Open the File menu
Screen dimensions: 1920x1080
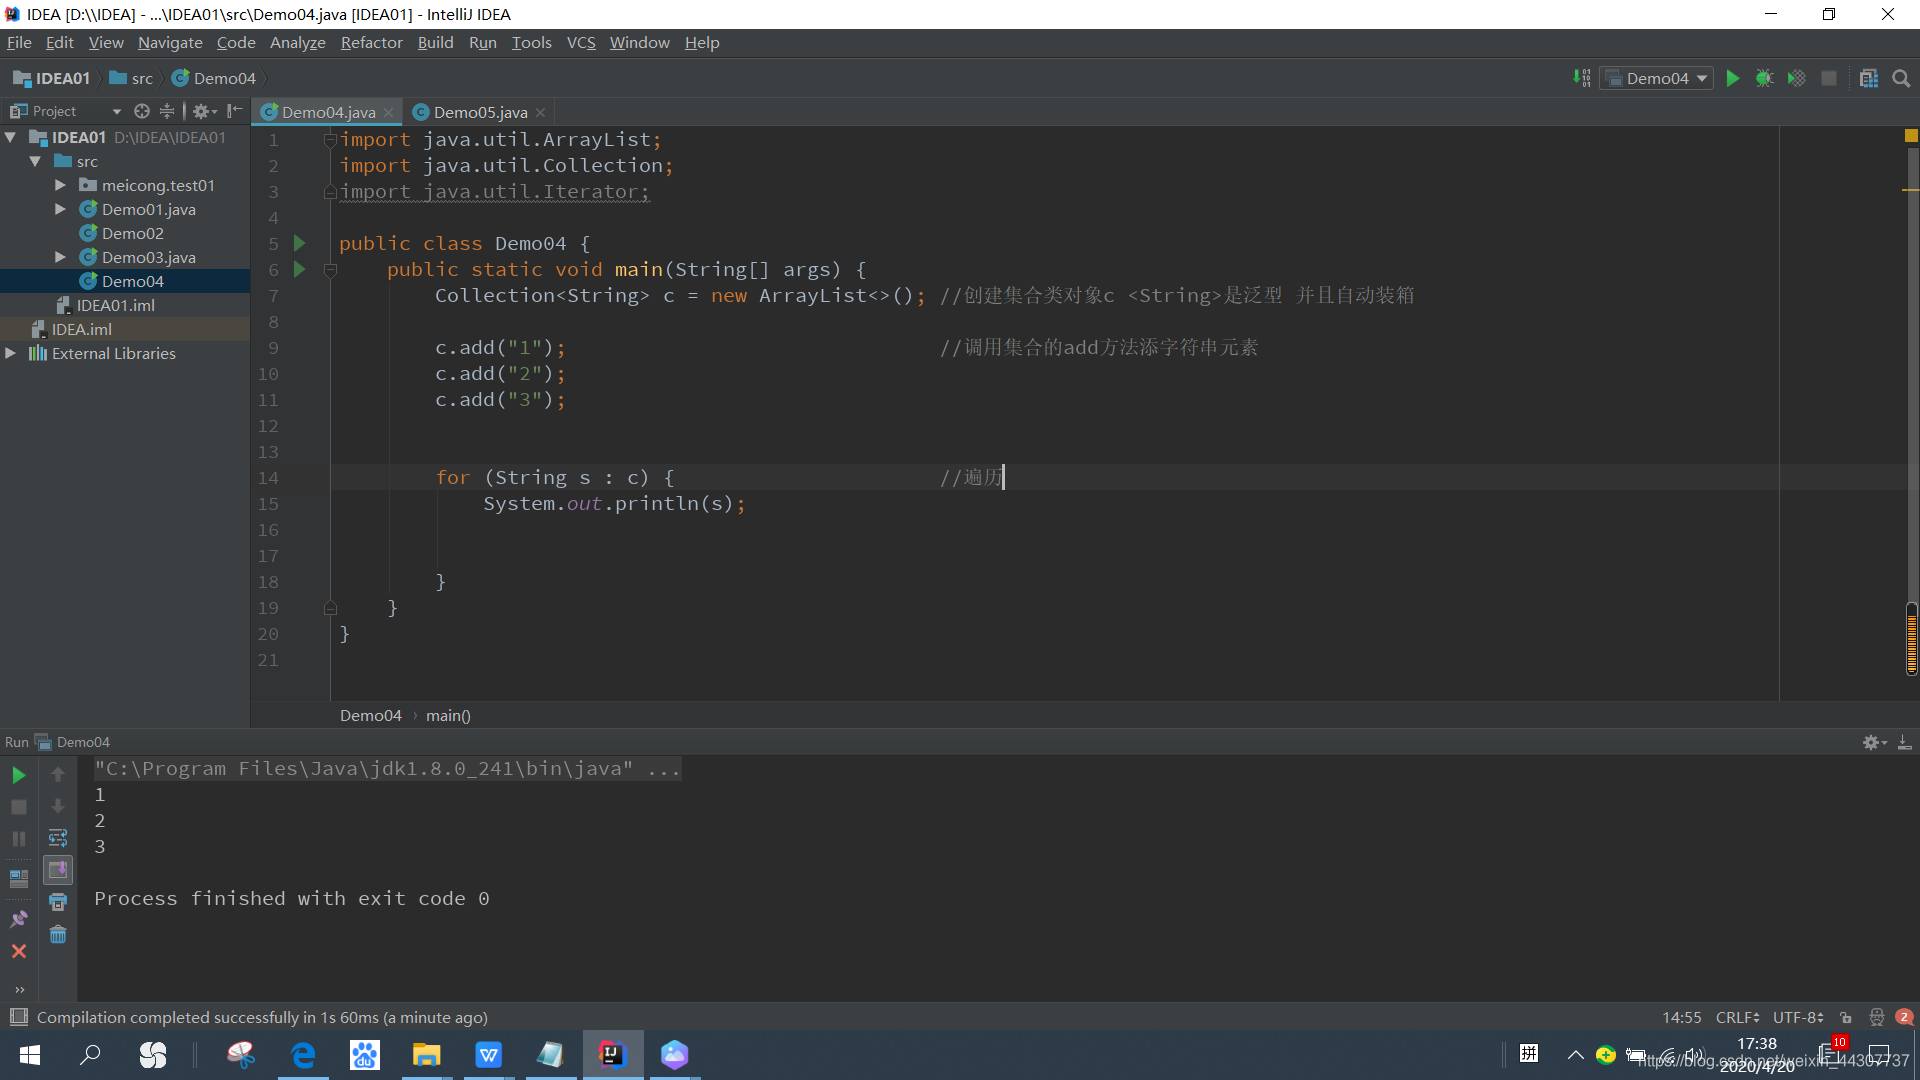click(x=19, y=42)
